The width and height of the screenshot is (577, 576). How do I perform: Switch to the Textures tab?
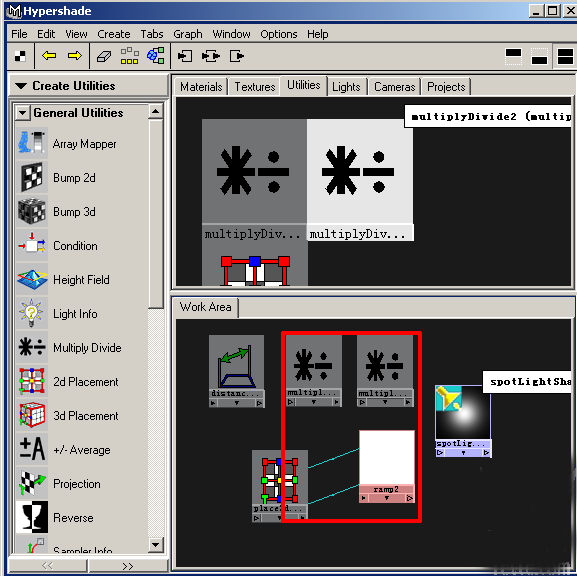(x=255, y=87)
